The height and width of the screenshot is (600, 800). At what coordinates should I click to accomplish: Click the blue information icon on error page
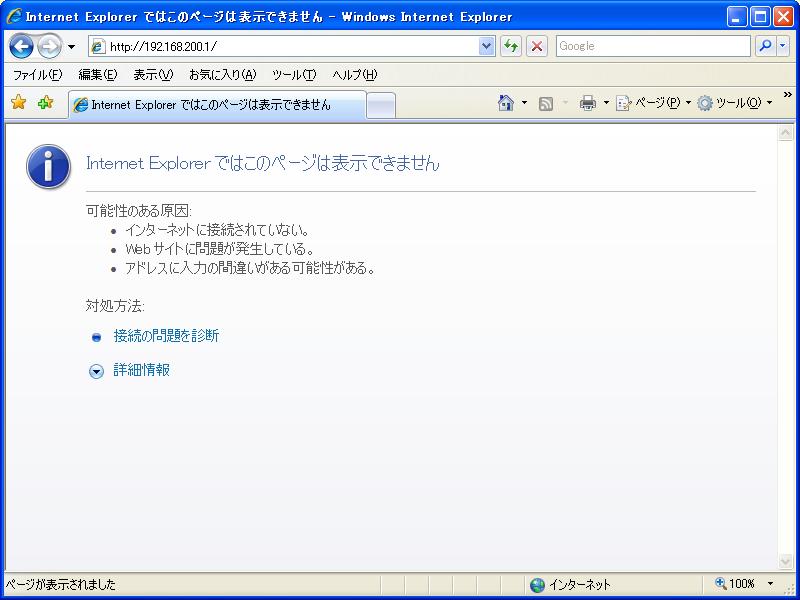pos(48,166)
